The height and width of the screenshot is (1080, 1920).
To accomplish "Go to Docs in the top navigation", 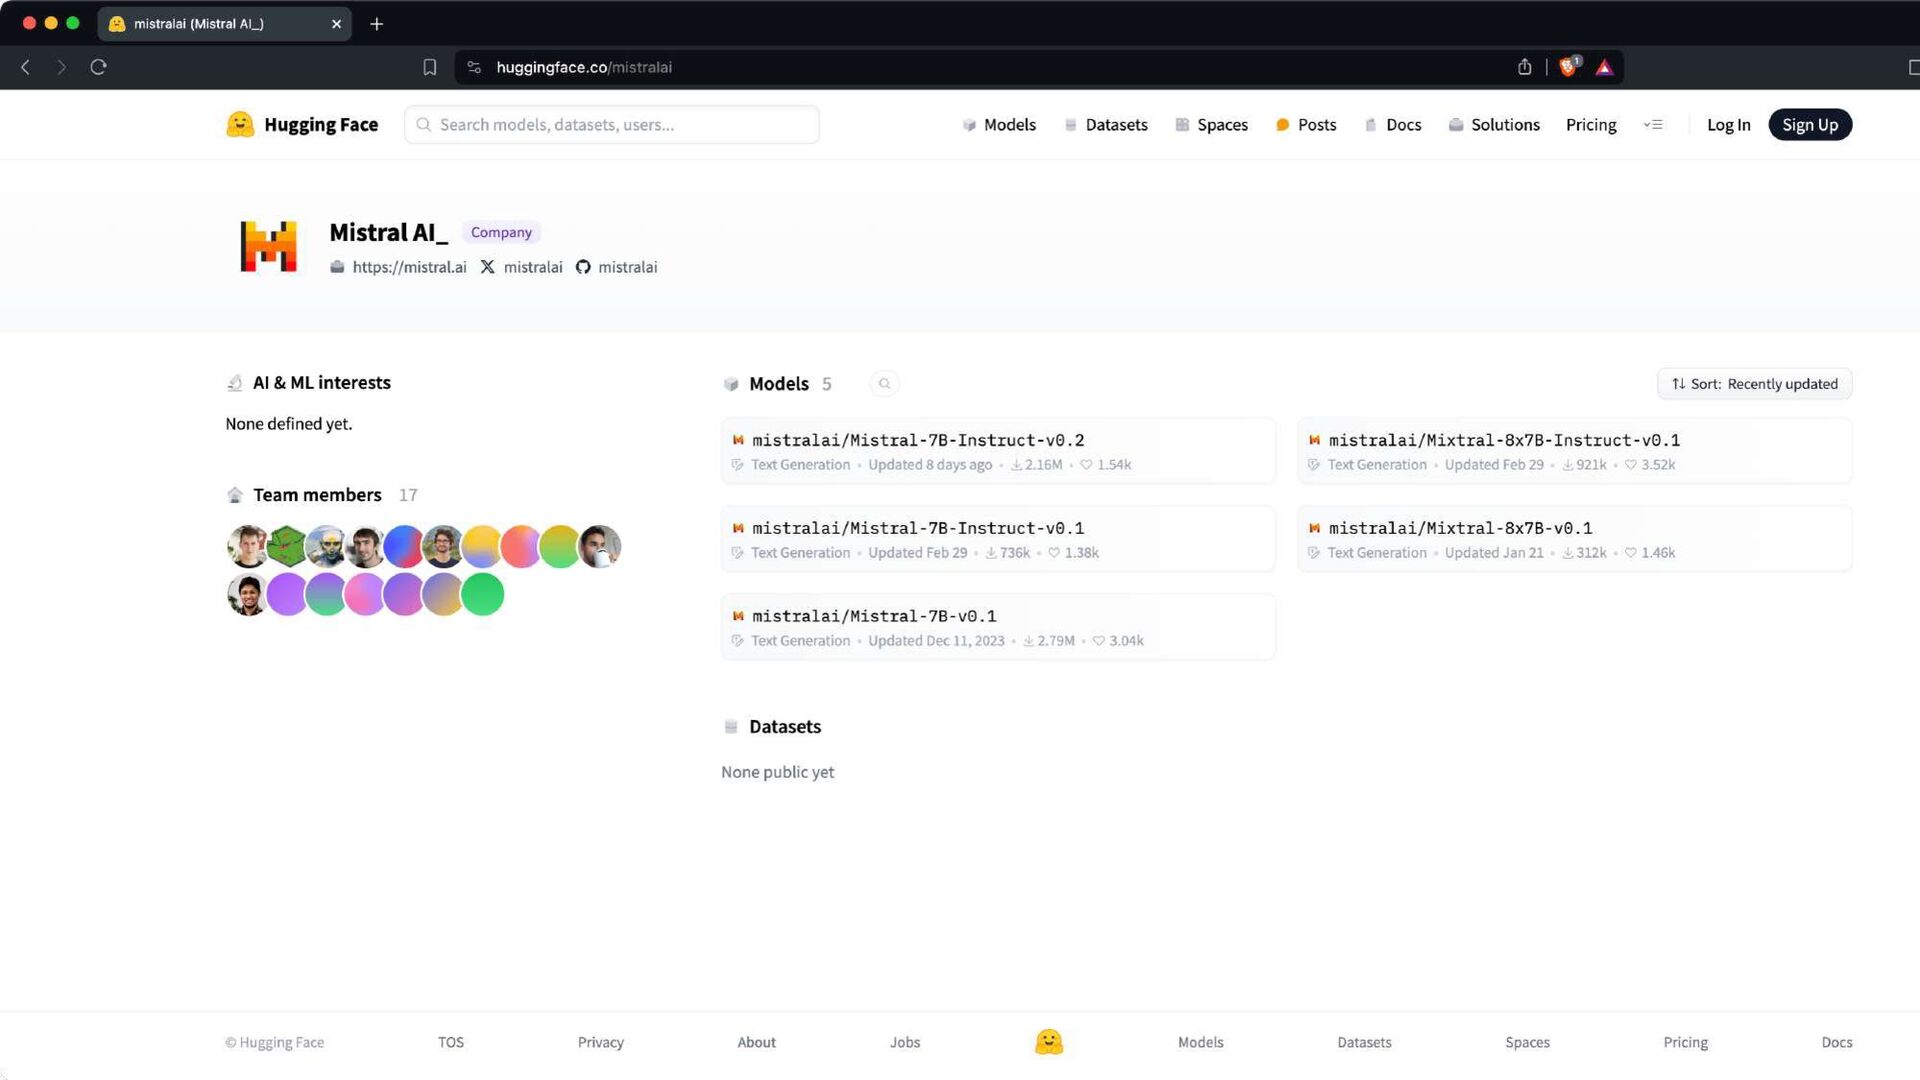I will pos(1393,125).
